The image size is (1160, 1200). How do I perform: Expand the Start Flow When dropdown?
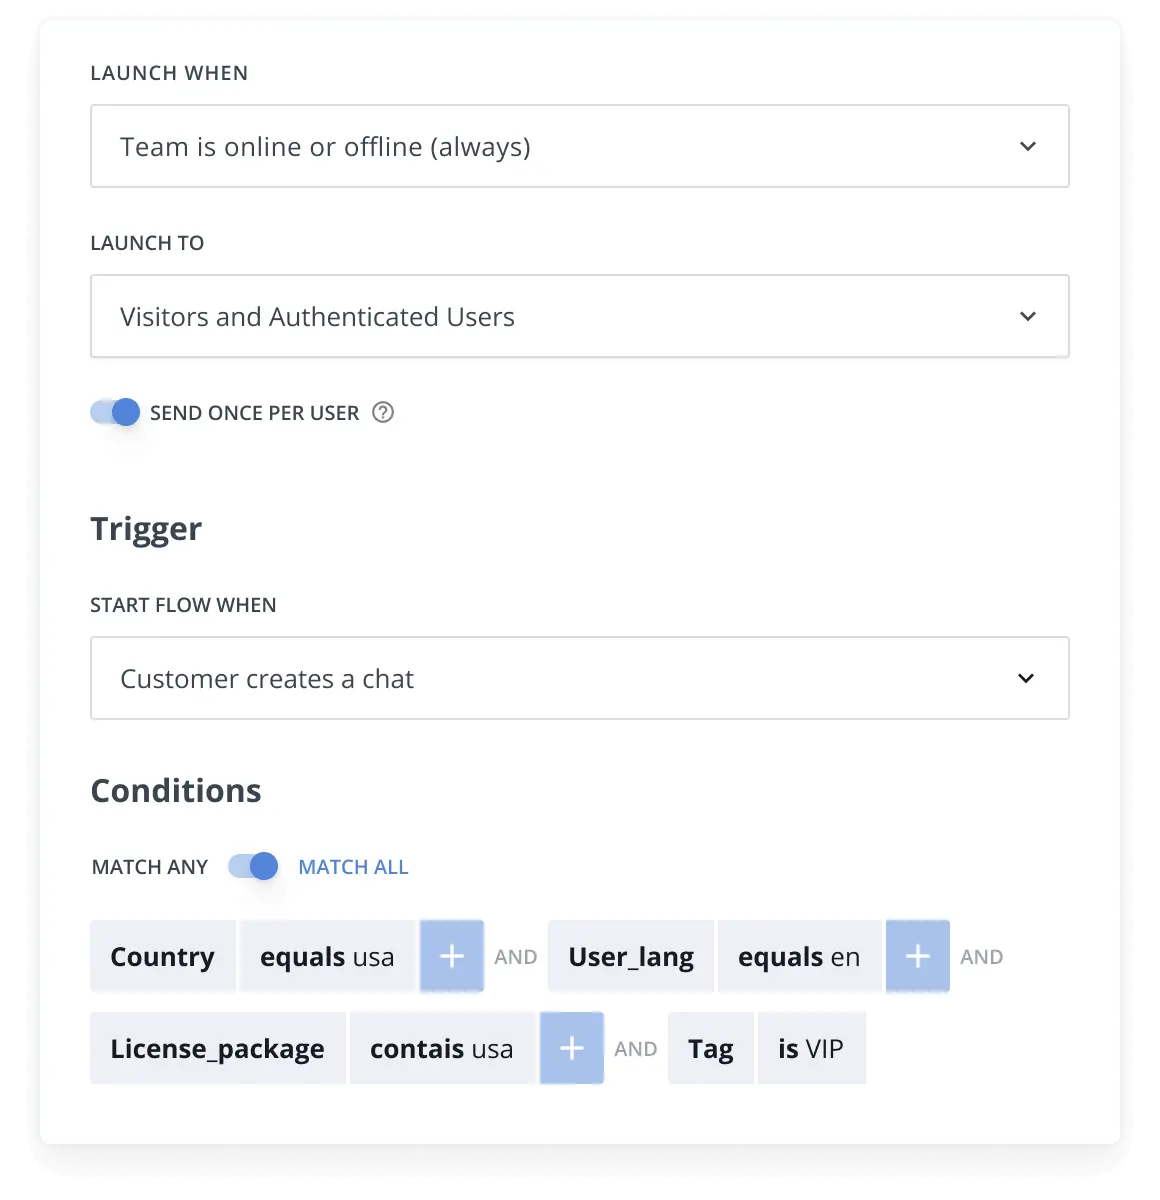[x=579, y=678]
